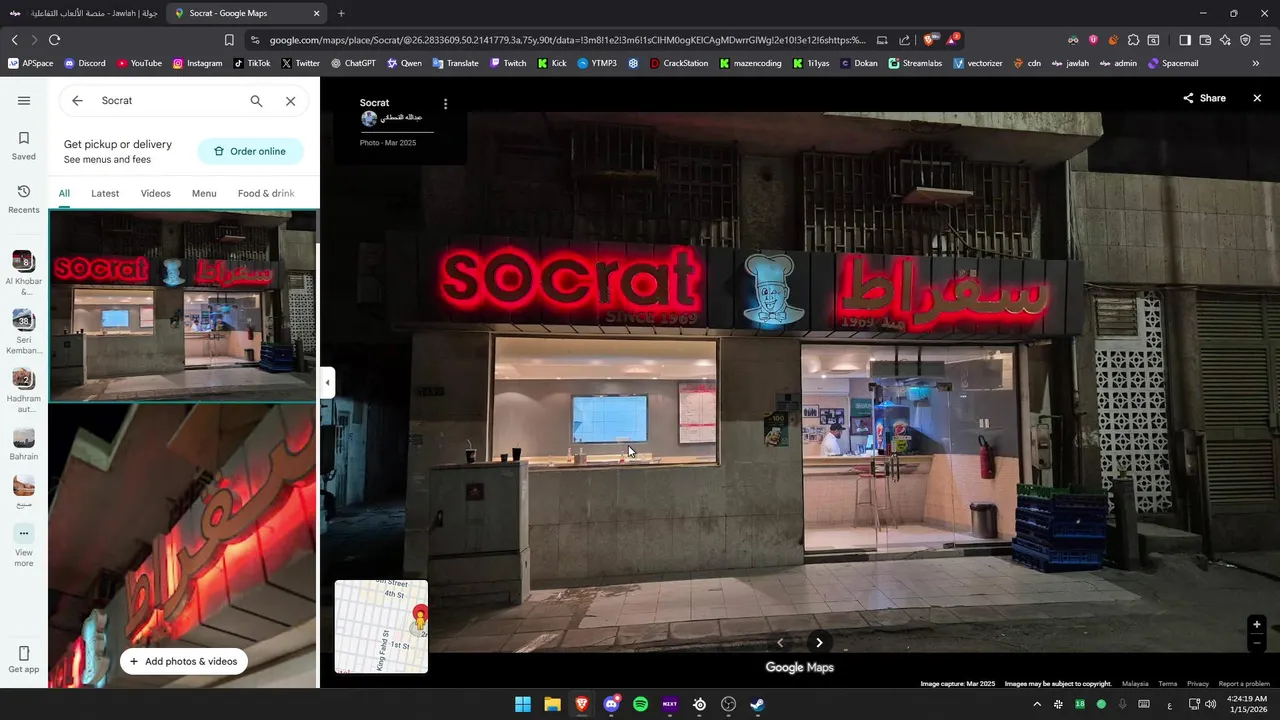Click the search magnifier icon
This screenshot has height=720, width=1280.
tap(256, 101)
